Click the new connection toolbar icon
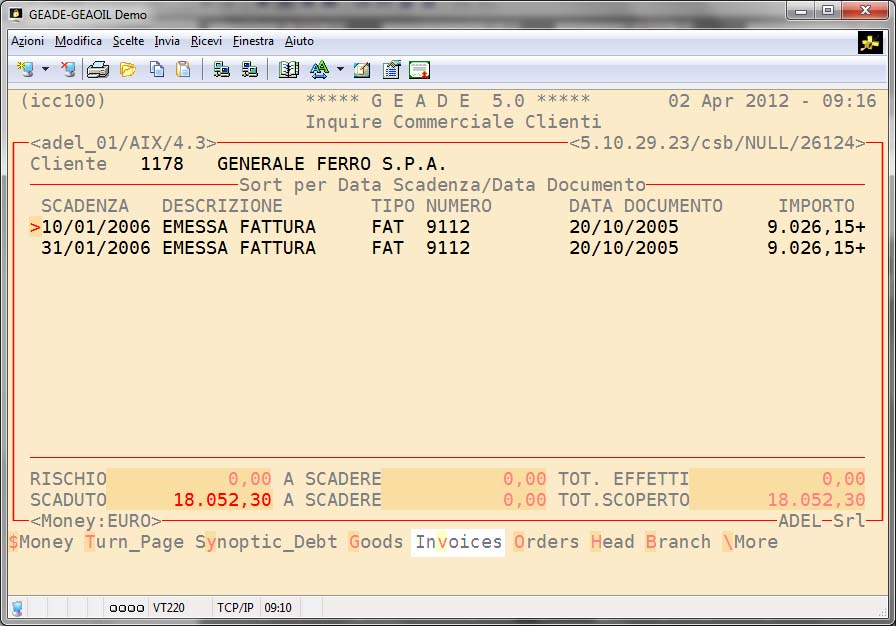 pos(24,70)
